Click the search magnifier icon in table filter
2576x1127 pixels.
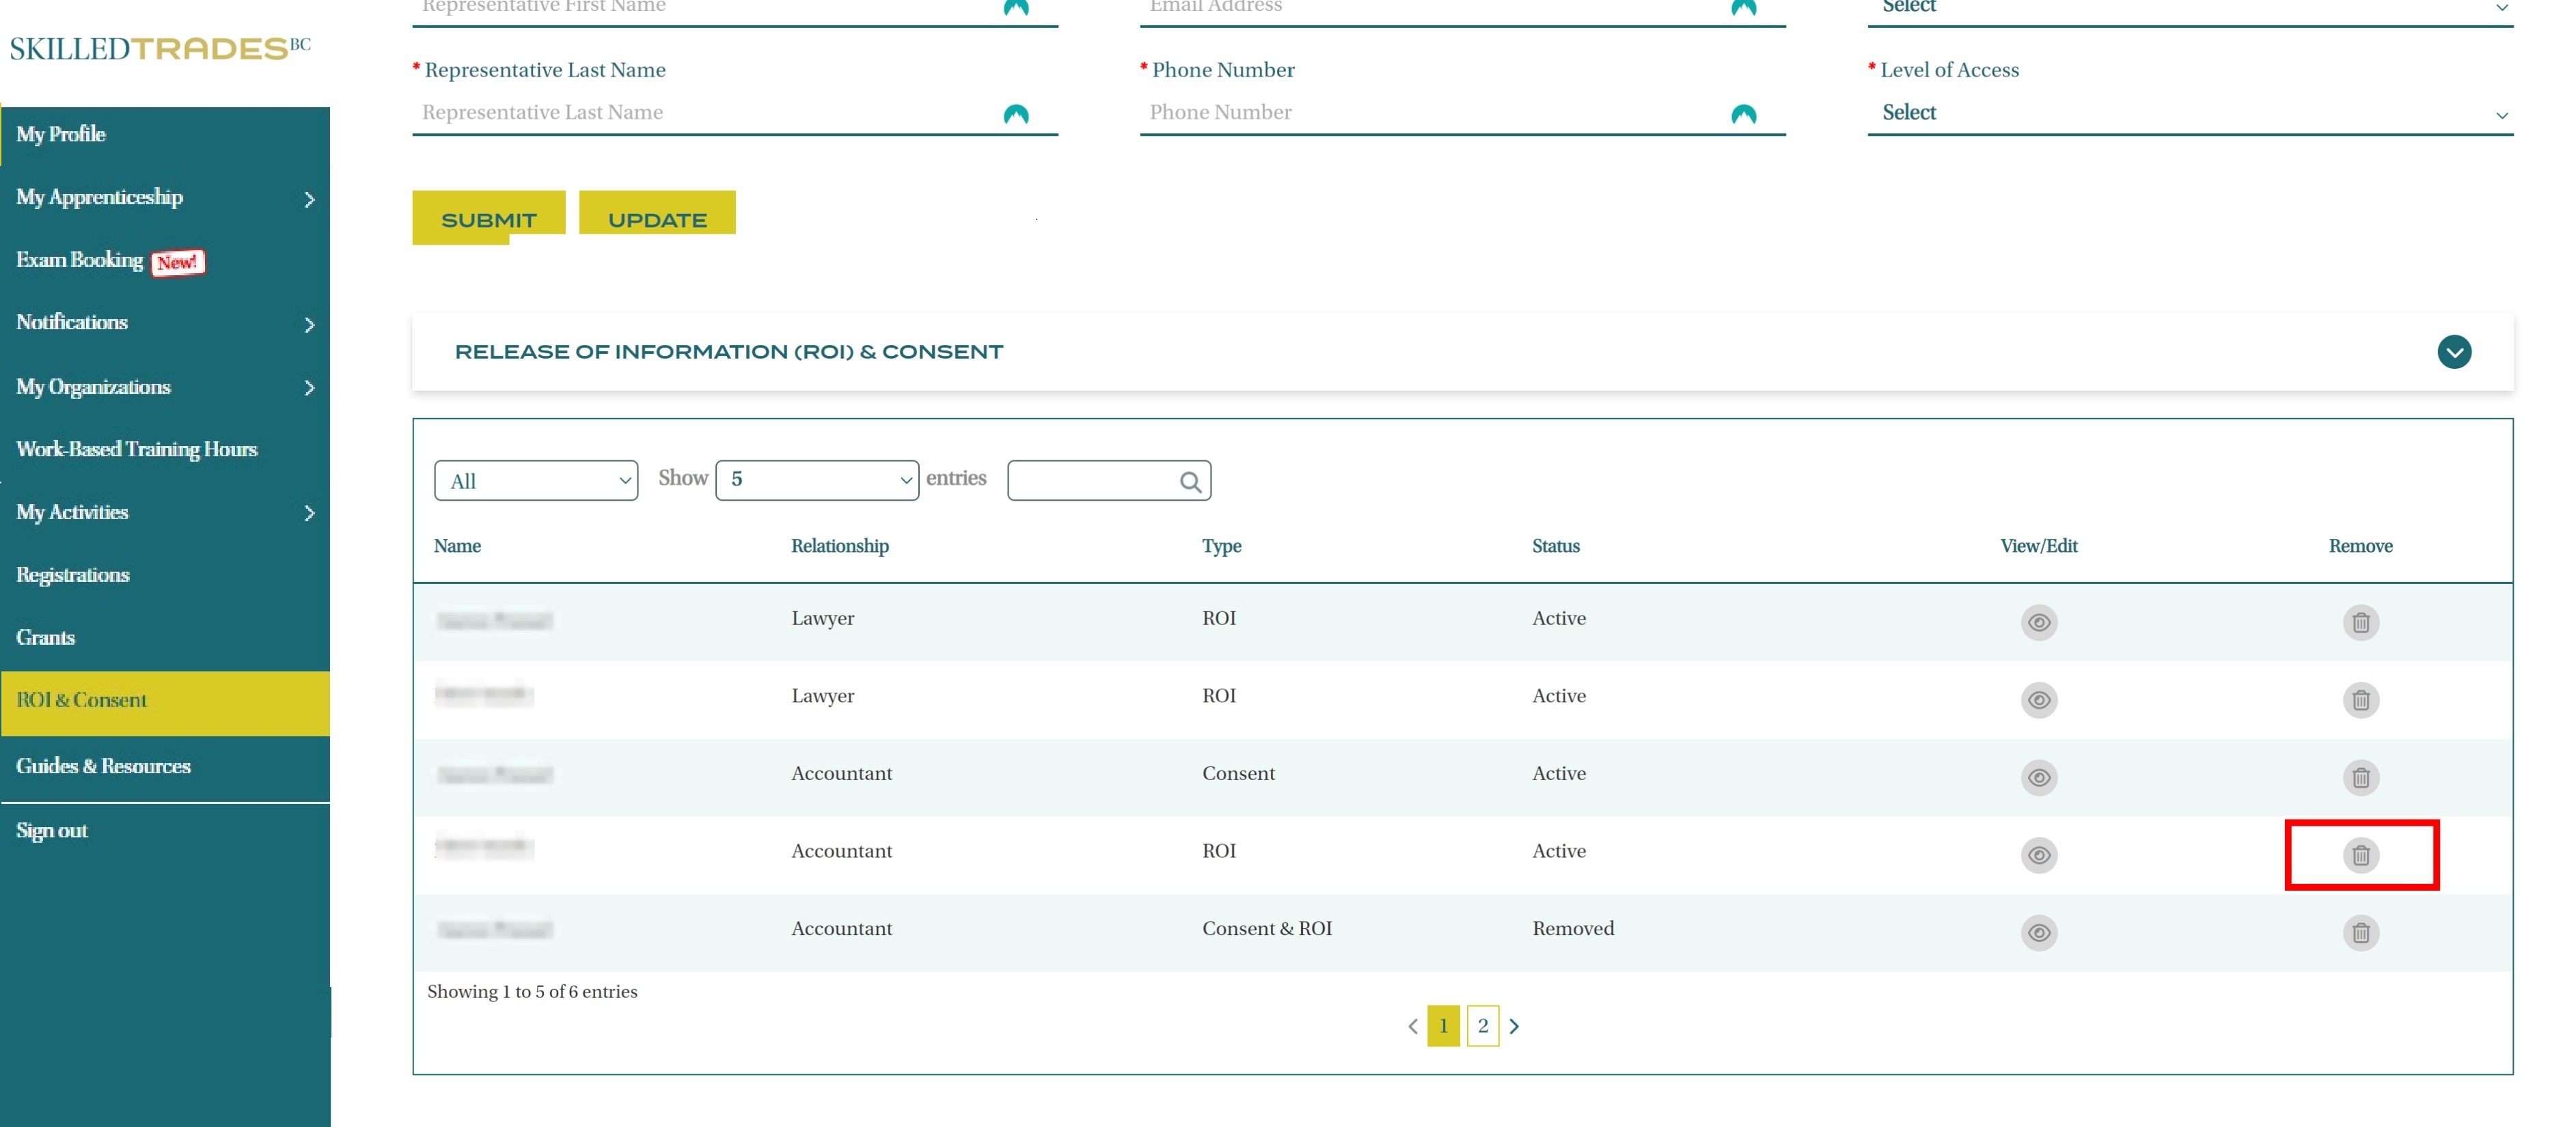pyautogui.click(x=1189, y=482)
